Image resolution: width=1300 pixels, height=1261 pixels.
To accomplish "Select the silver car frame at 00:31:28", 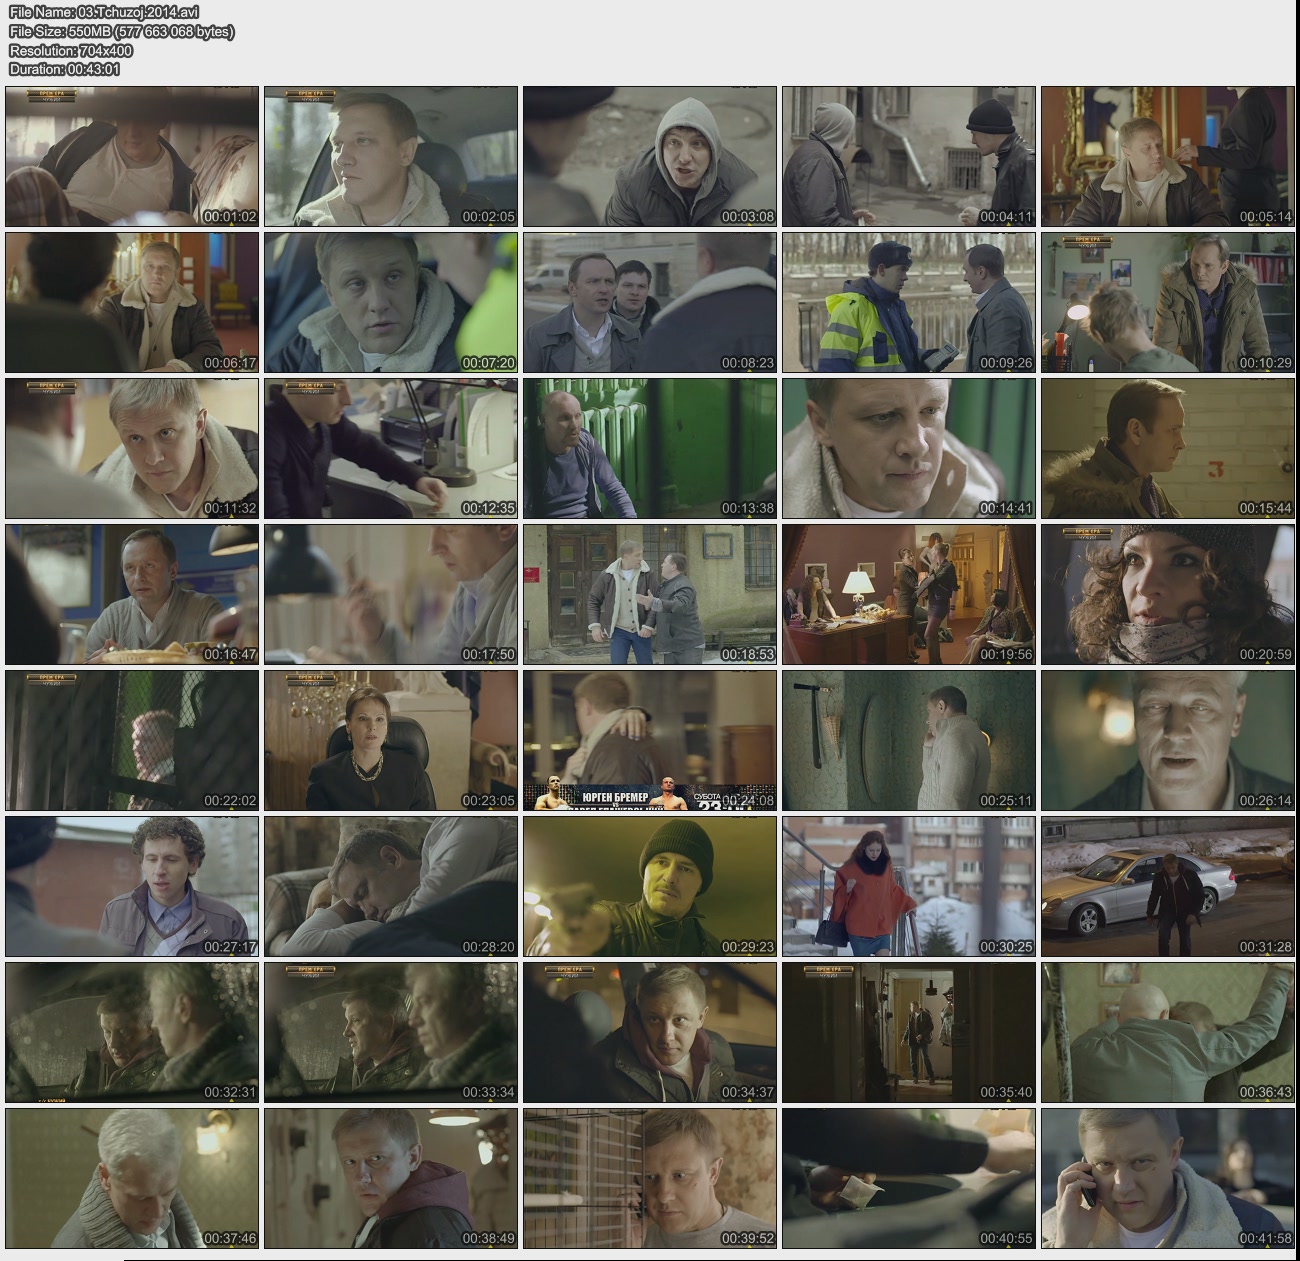I will pos(1167,886).
